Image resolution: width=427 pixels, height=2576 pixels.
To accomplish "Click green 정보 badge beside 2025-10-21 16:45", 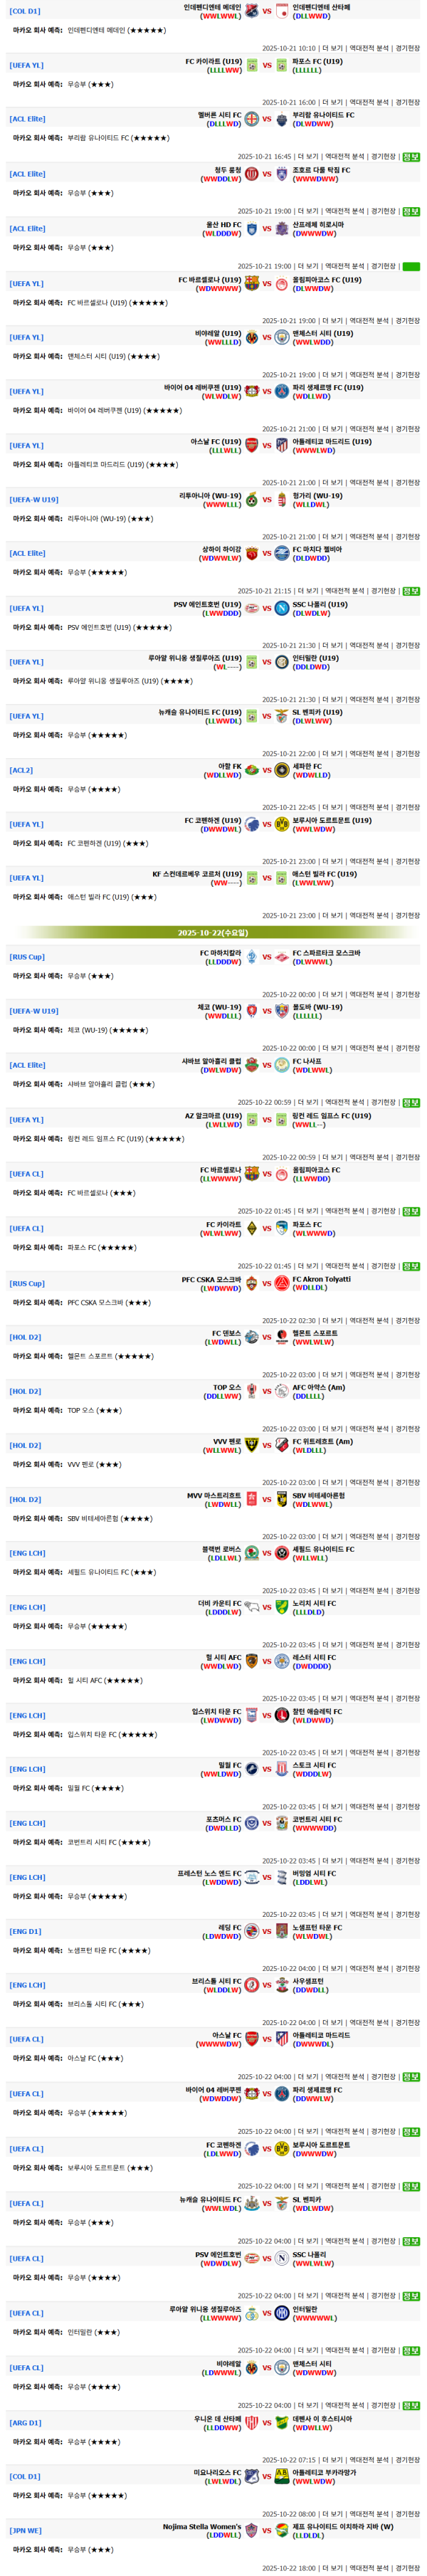I will [411, 157].
